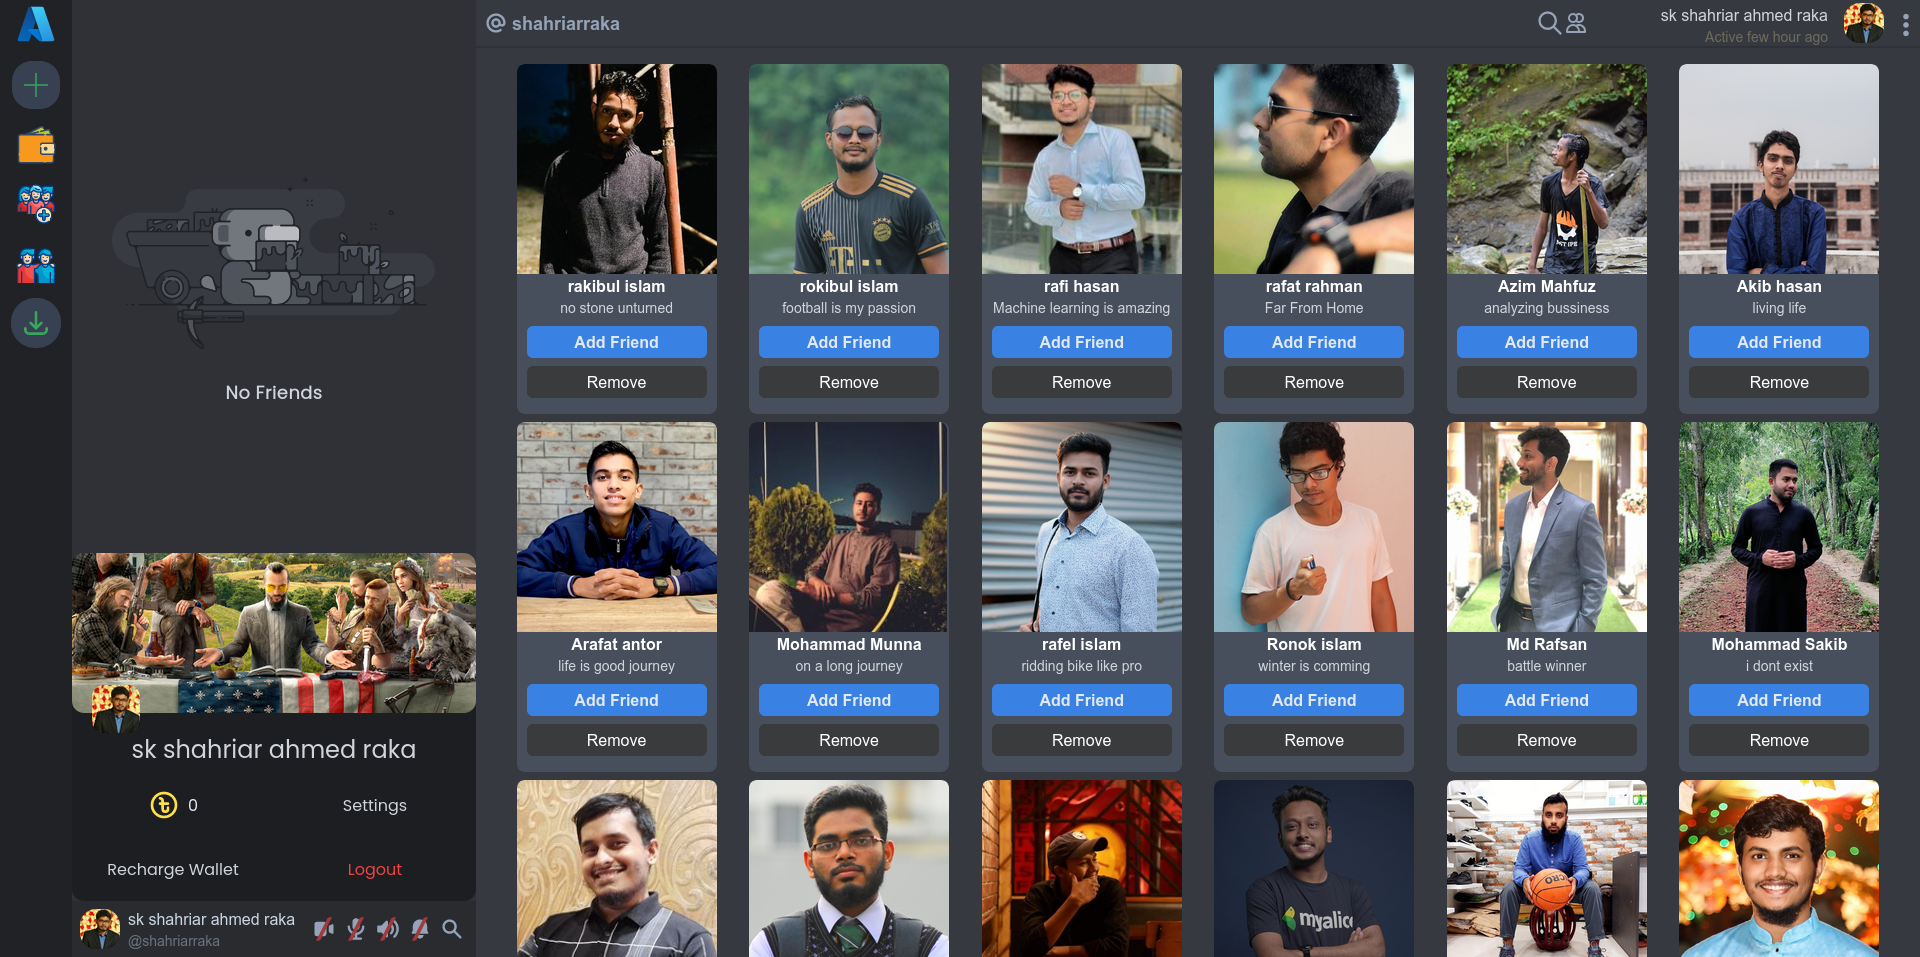The height and width of the screenshot is (957, 1920).
Task: Toggle the muted notifications bell icon
Action: pyautogui.click(x=420, y=929)
